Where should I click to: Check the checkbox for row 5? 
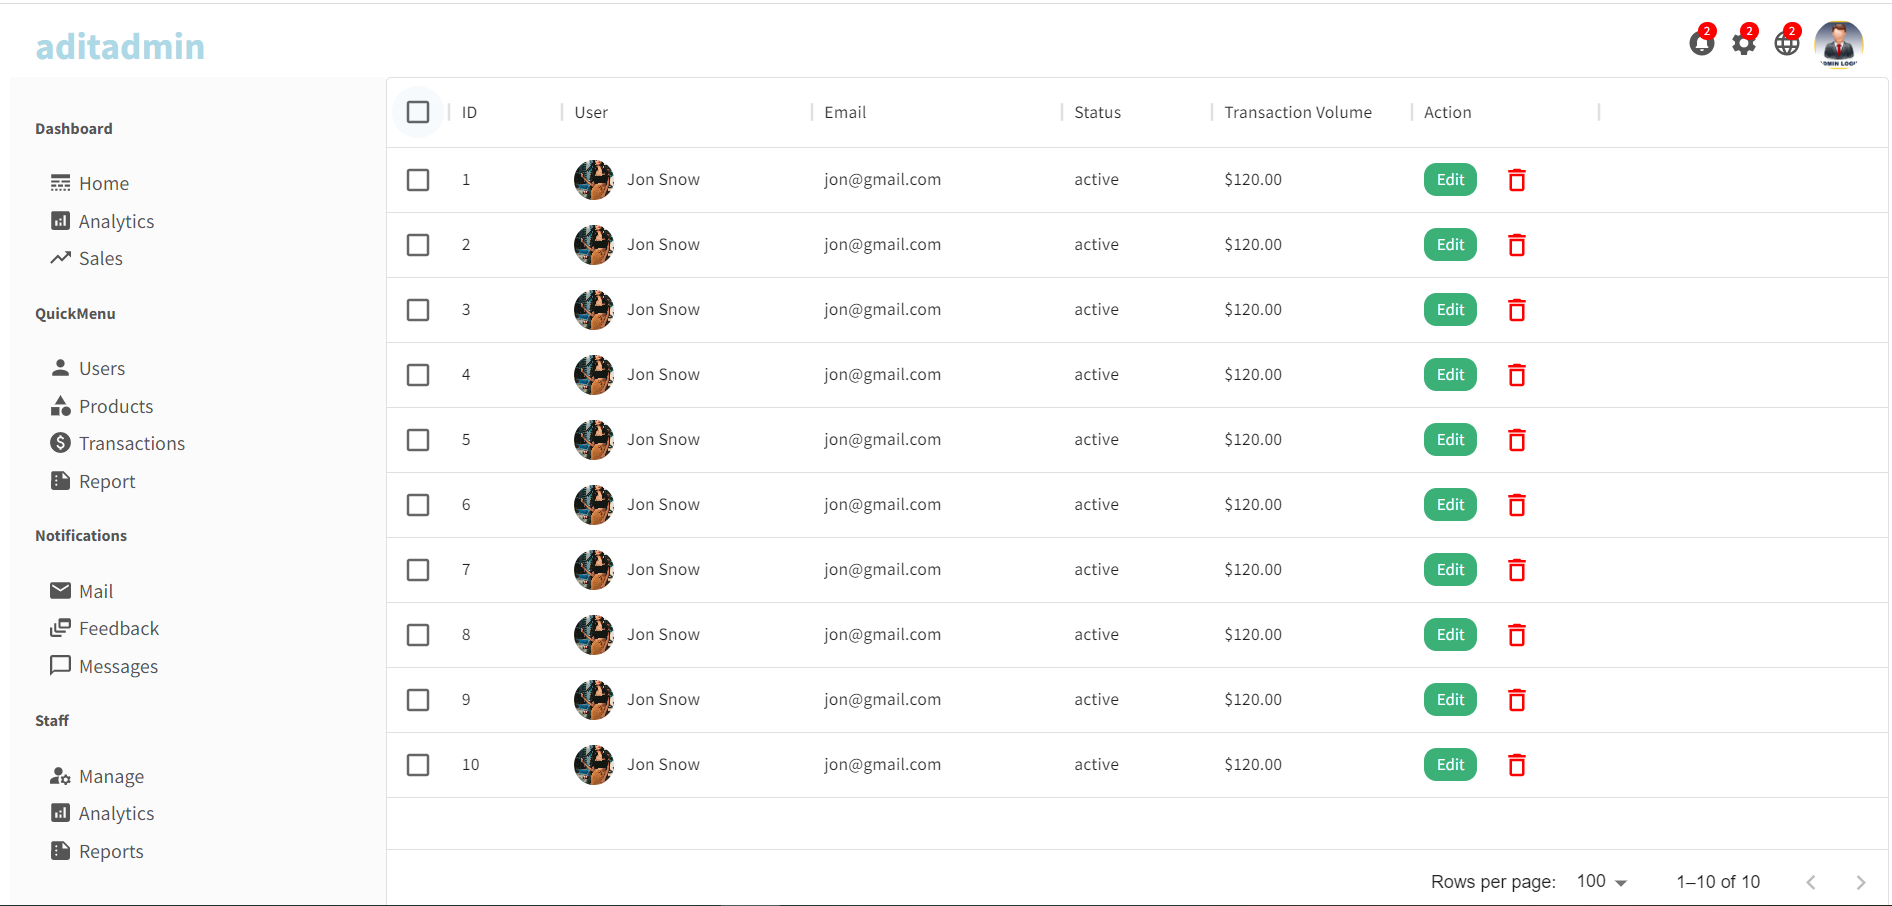coord(418,440)
